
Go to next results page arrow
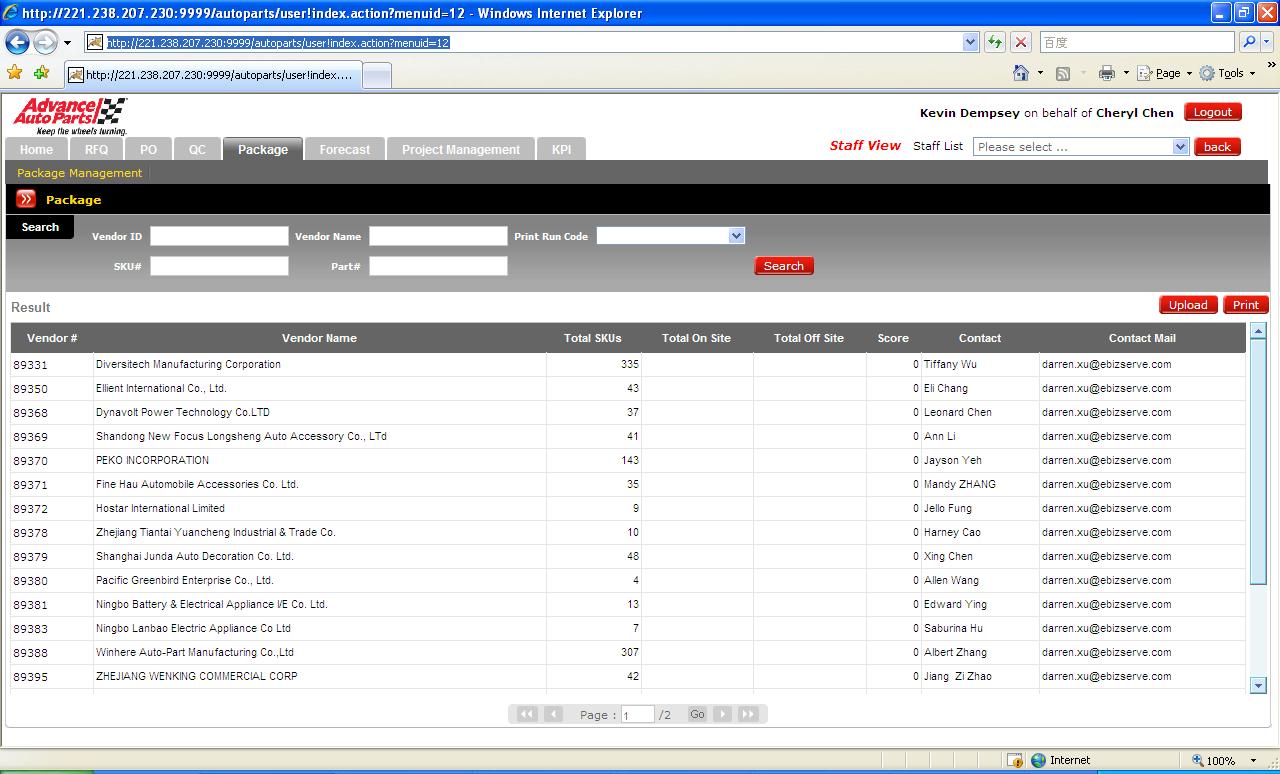[722, 714]
